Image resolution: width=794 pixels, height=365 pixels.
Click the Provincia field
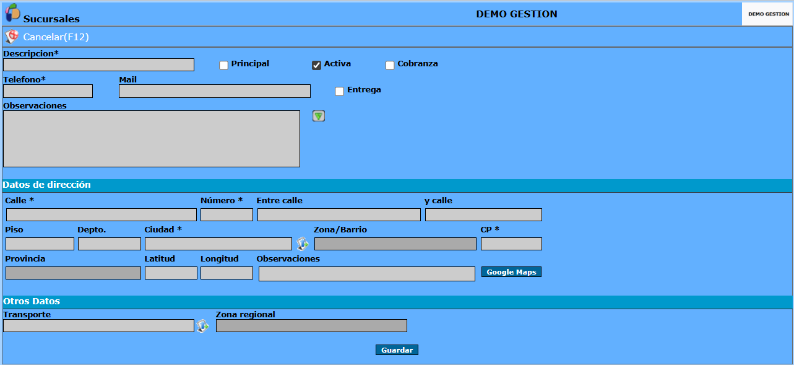[x=73, y=273]
